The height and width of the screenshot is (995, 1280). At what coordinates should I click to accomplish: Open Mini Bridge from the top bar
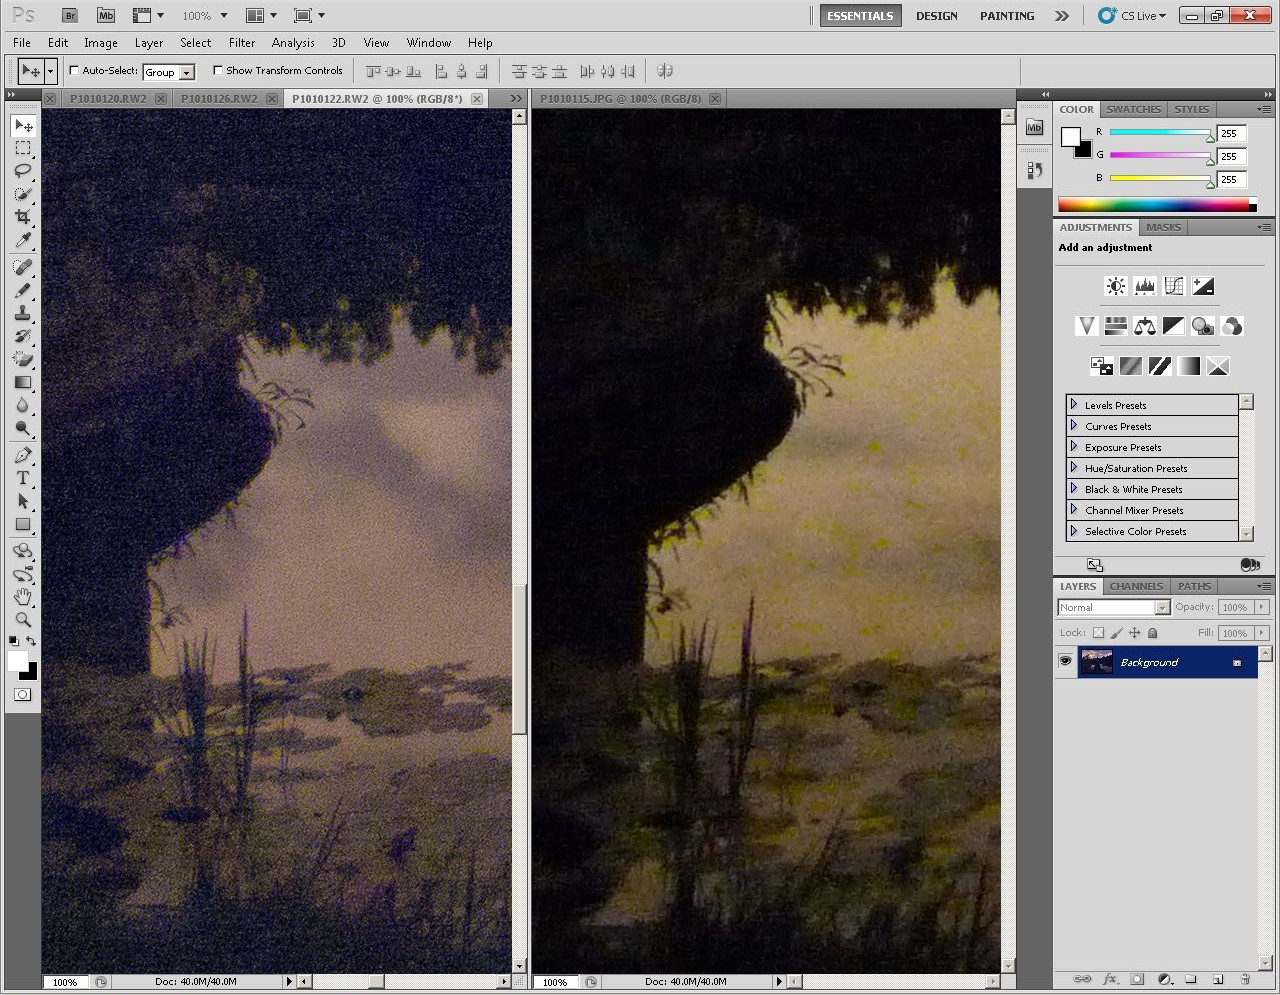coord(106,16)
